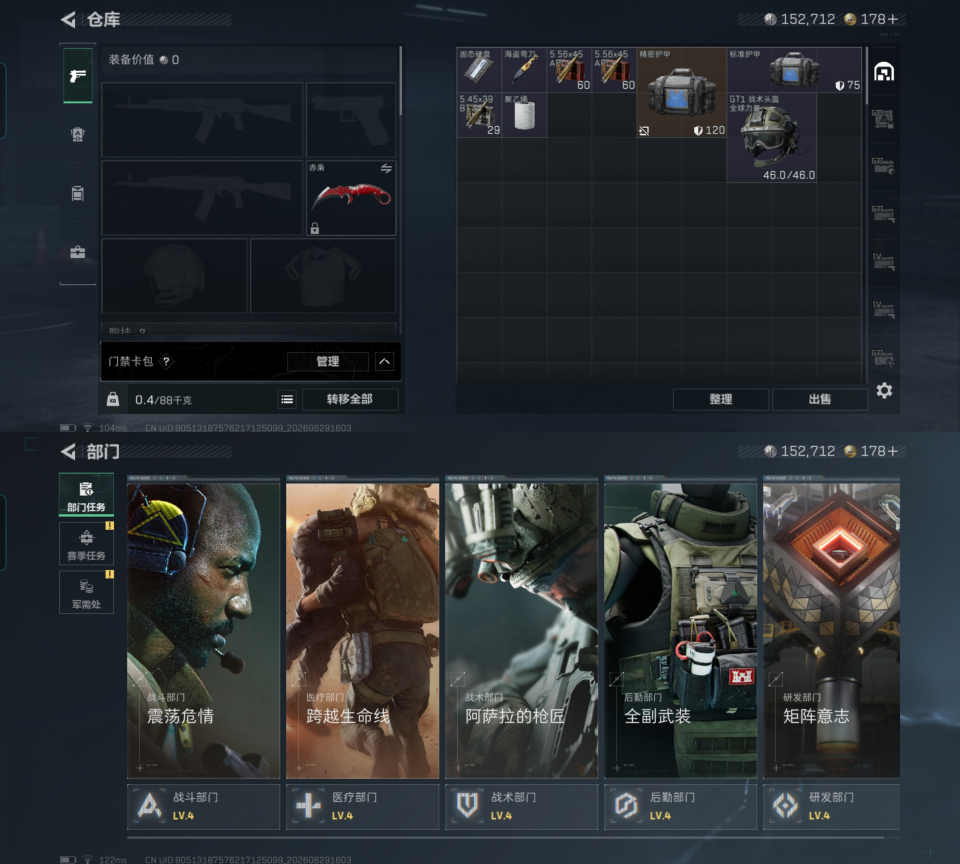Viewport: 960px width, 864px height.
Task: Click the battery icon in the 仓库 status bar
Action: [68, 428]
